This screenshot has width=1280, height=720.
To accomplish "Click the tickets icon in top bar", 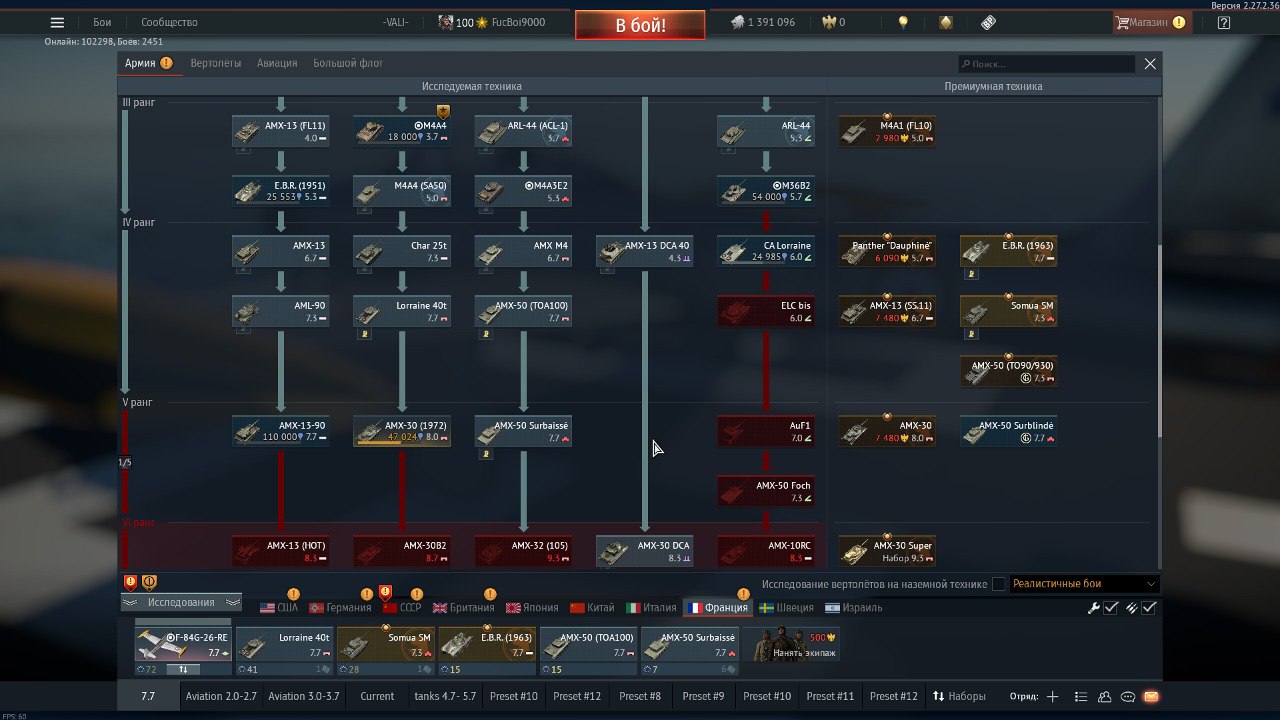I will 988,22.
